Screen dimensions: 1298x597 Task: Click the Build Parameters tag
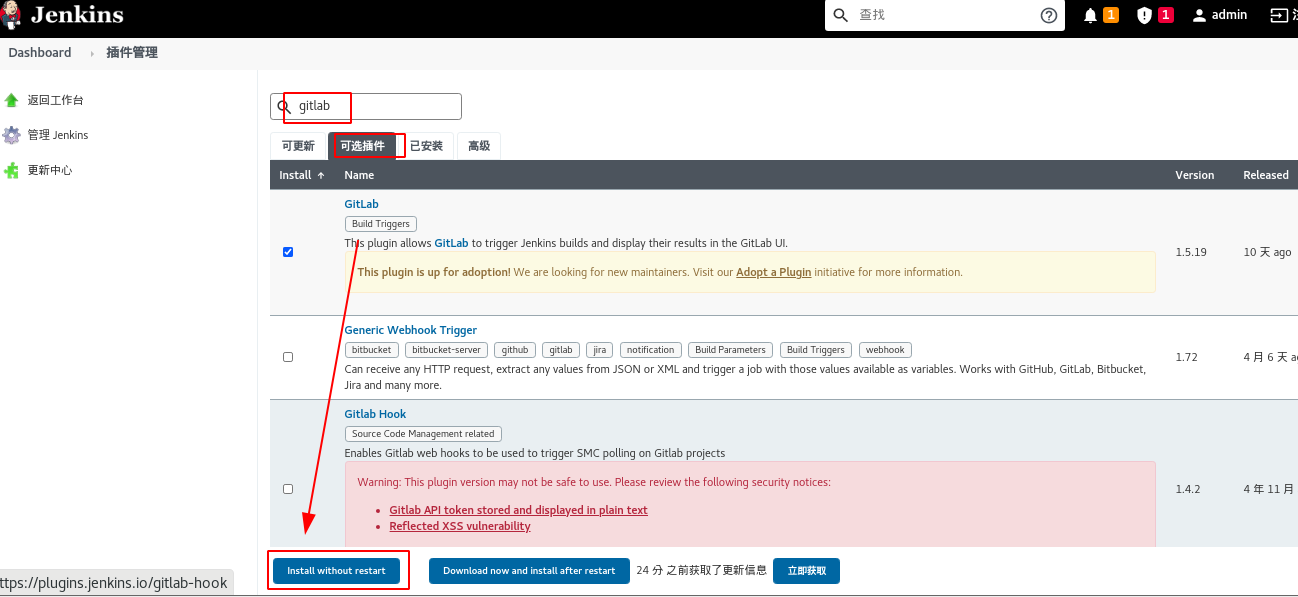pos(730,350)
